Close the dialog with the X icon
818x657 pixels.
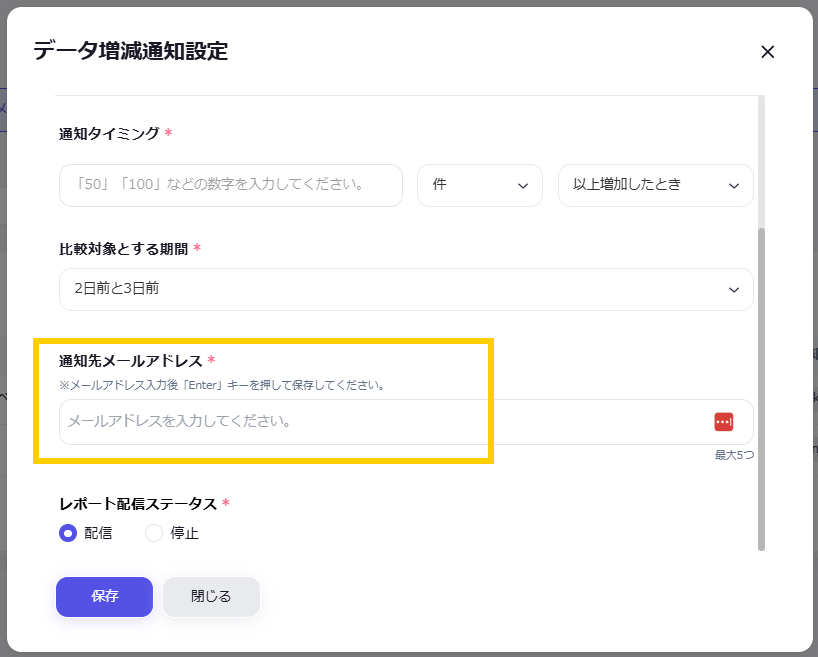(768, 52)
